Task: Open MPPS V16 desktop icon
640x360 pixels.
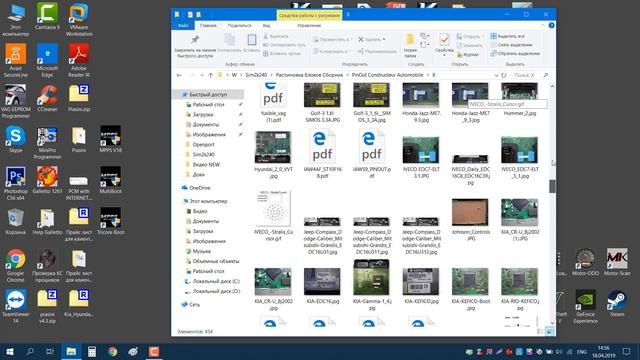Action: (x=111, y=139)
